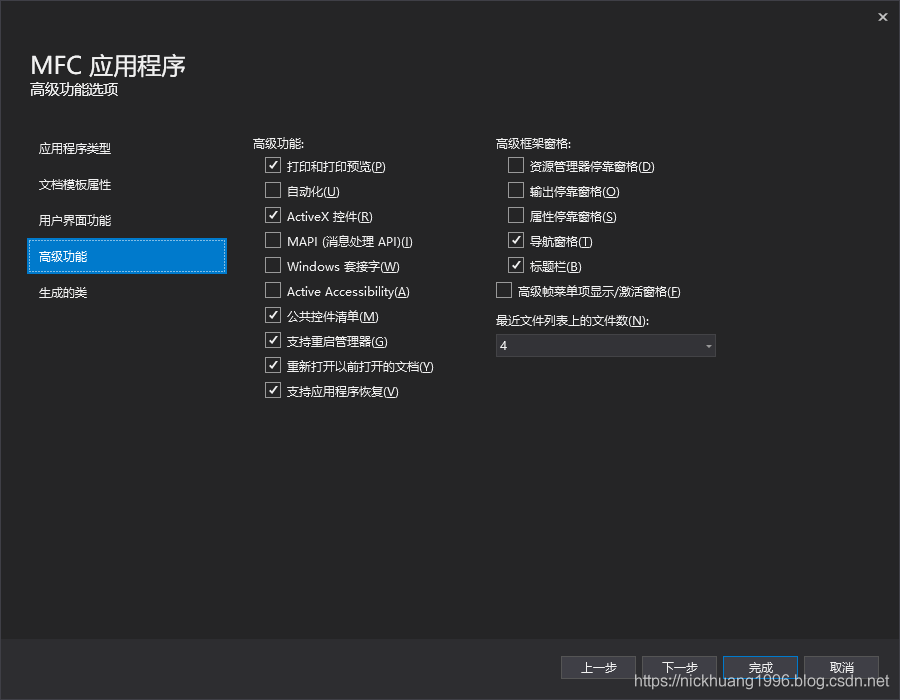Uncheck 重新打开以前打开的文档(Y)

pos(273,365)
